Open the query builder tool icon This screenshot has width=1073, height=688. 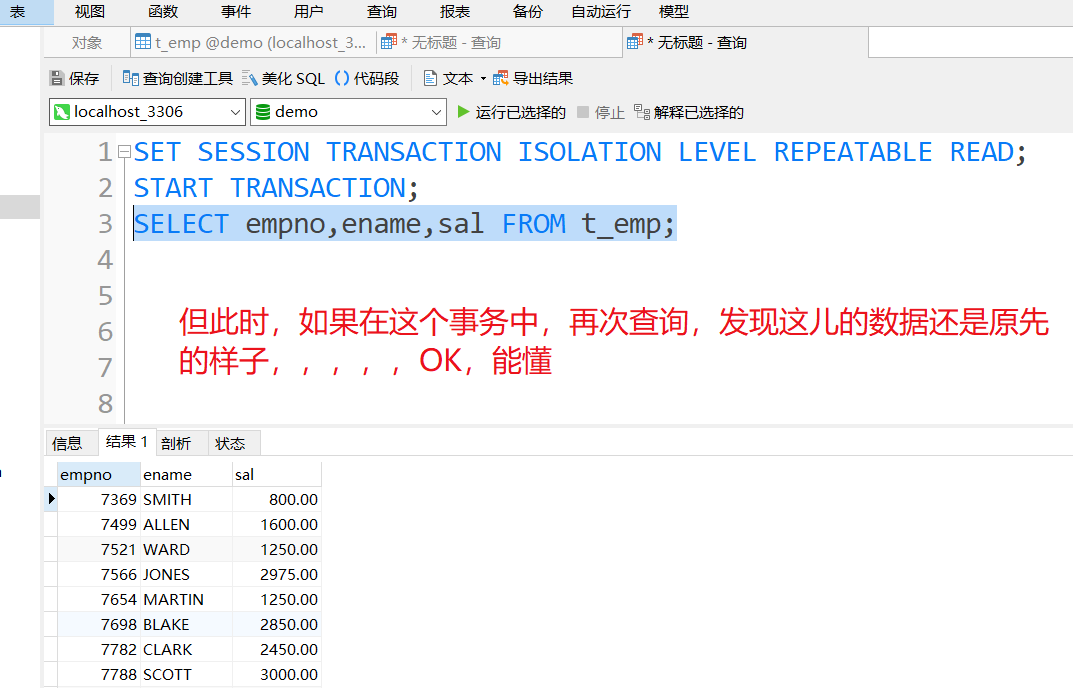pos(131,78)
